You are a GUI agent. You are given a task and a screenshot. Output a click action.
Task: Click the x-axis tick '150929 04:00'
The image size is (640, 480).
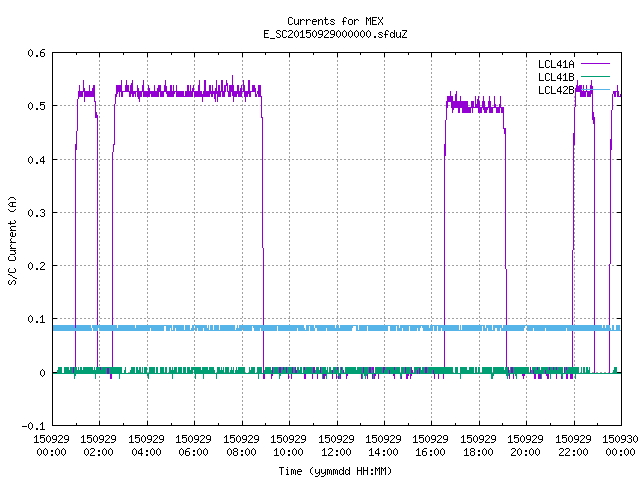146,445
